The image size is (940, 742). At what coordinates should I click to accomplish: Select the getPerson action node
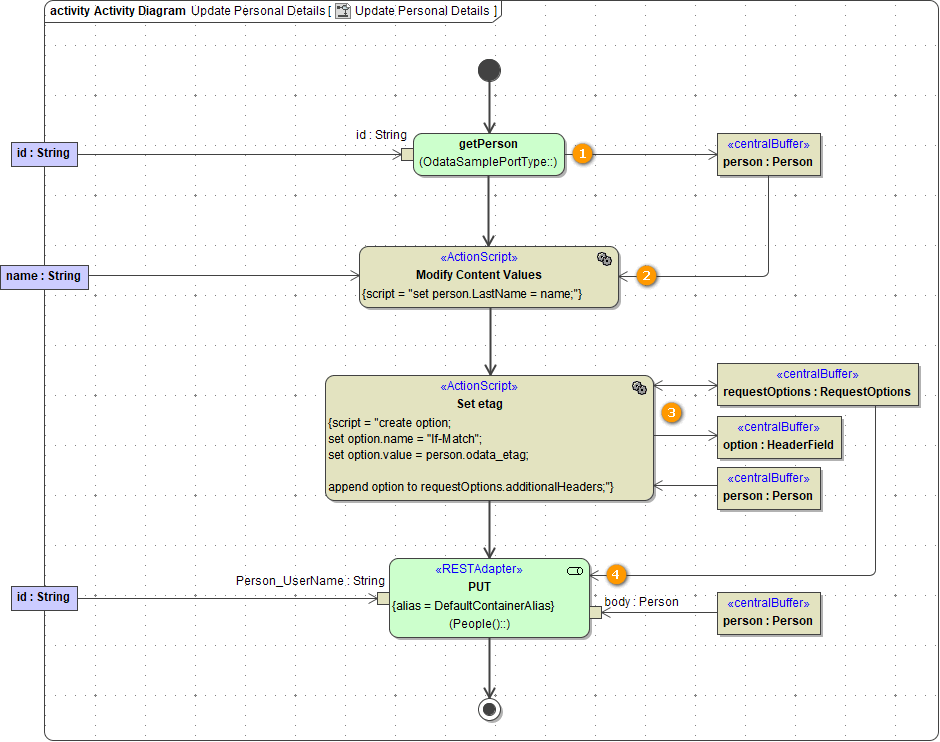[489, 154]
